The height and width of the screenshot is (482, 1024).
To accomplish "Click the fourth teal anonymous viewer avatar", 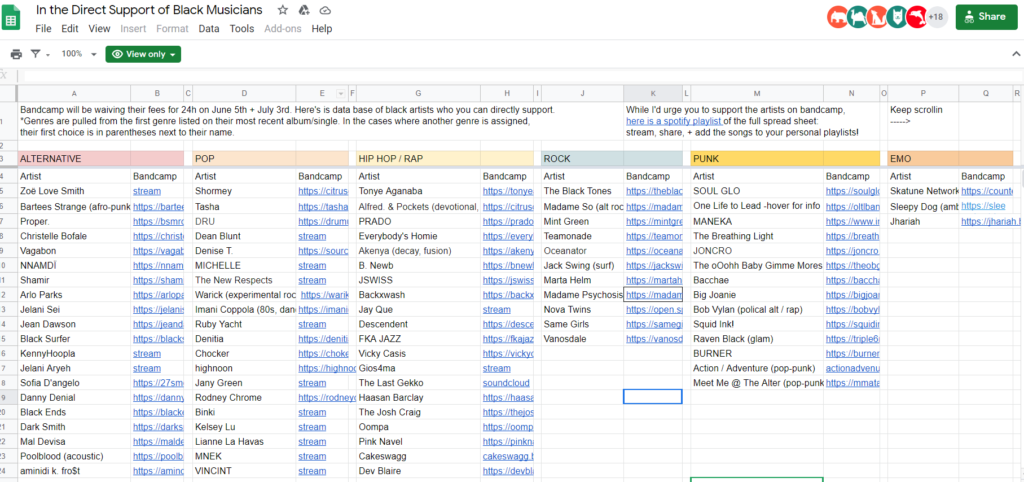I will [x=897, y=17].
